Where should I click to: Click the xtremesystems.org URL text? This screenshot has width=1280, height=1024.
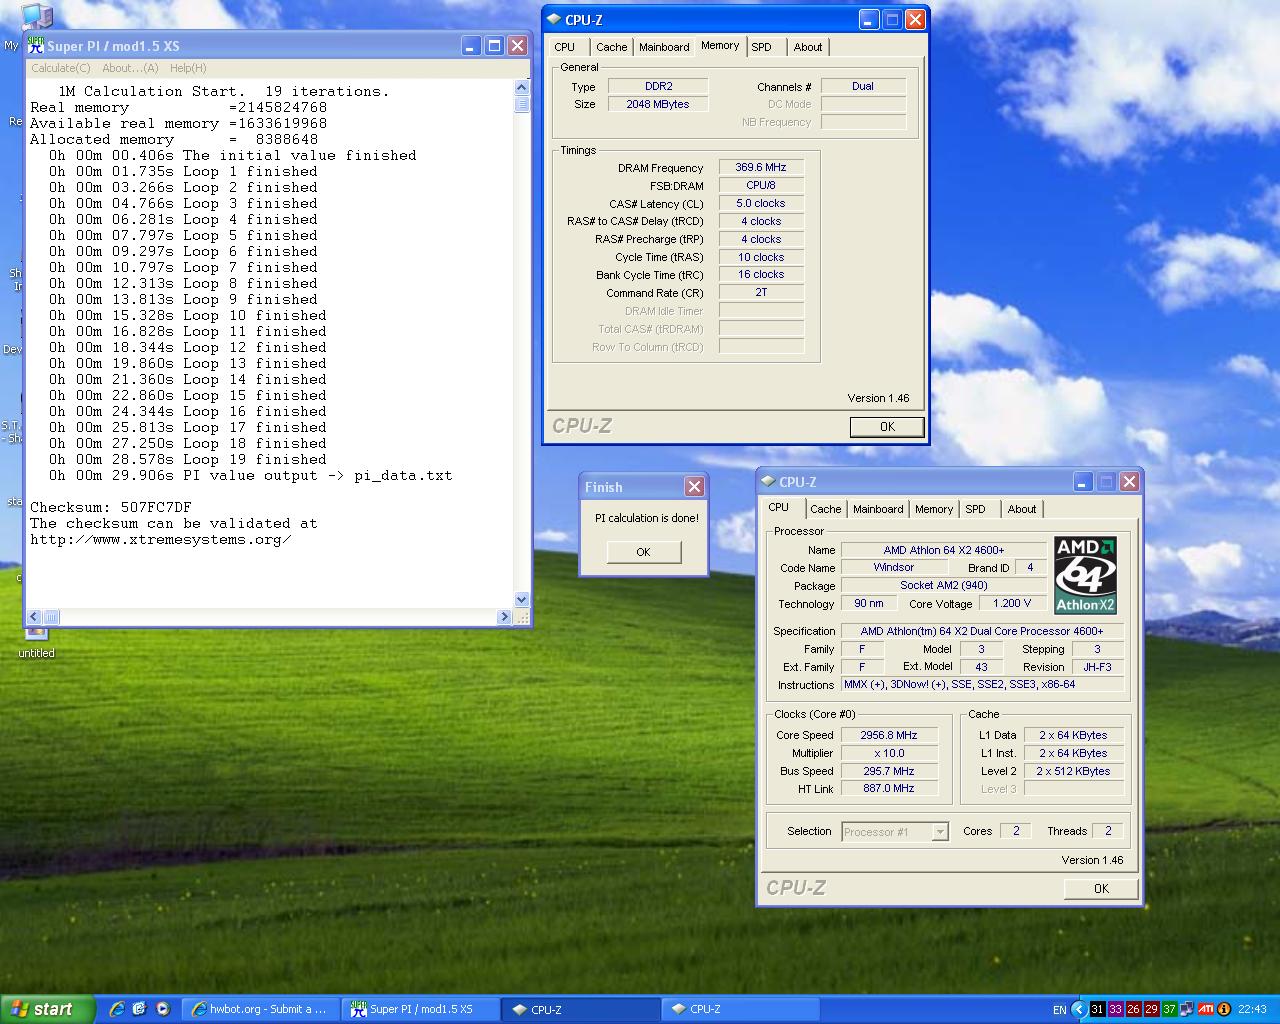pos(161,539)
